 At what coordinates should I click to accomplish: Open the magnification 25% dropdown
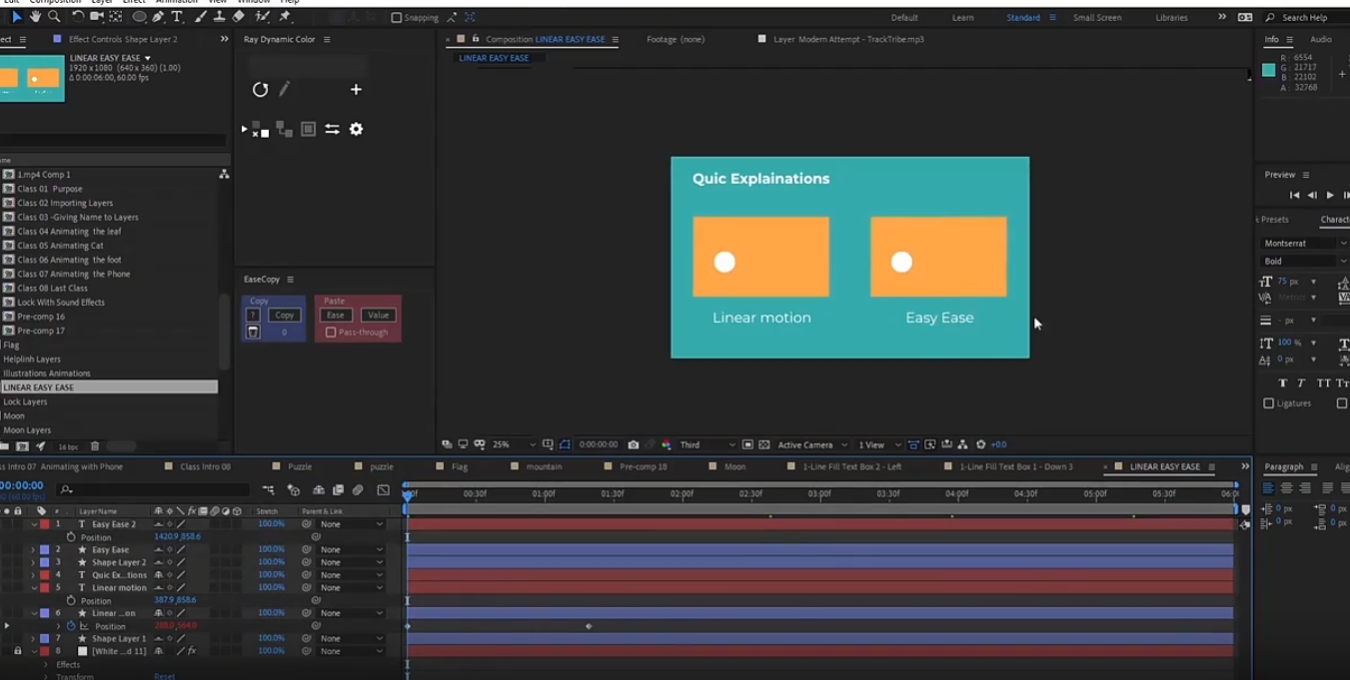coord(531,445)
